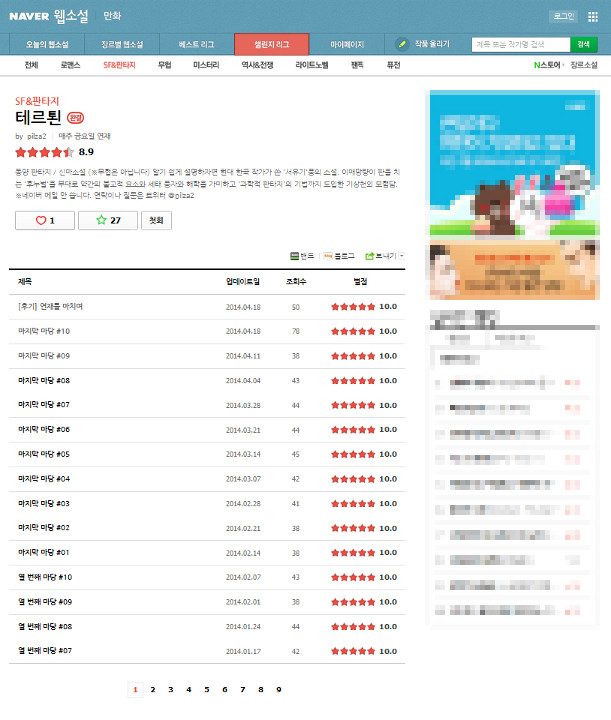
Task: Select the 로맨스 genre menu
Action: [70, 65]
